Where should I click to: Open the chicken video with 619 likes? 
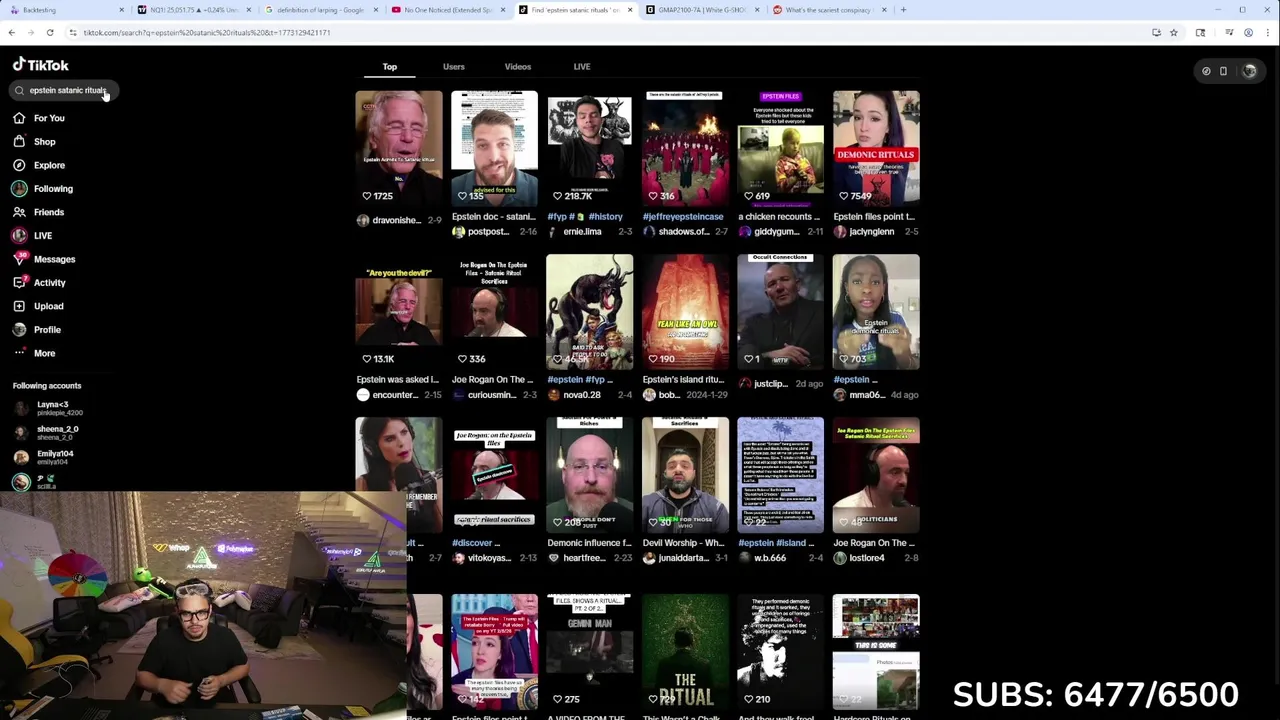(780, 148)
